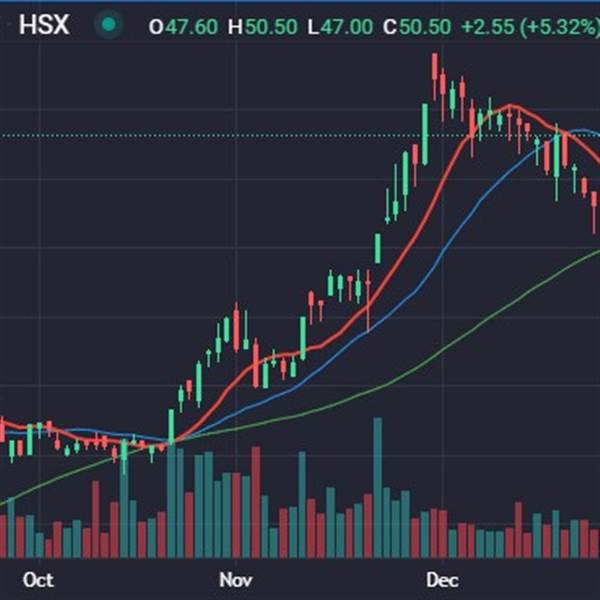The image size is (600, 600).
Task: Select the low price 47.00 value
Action: tap(347, 27)
